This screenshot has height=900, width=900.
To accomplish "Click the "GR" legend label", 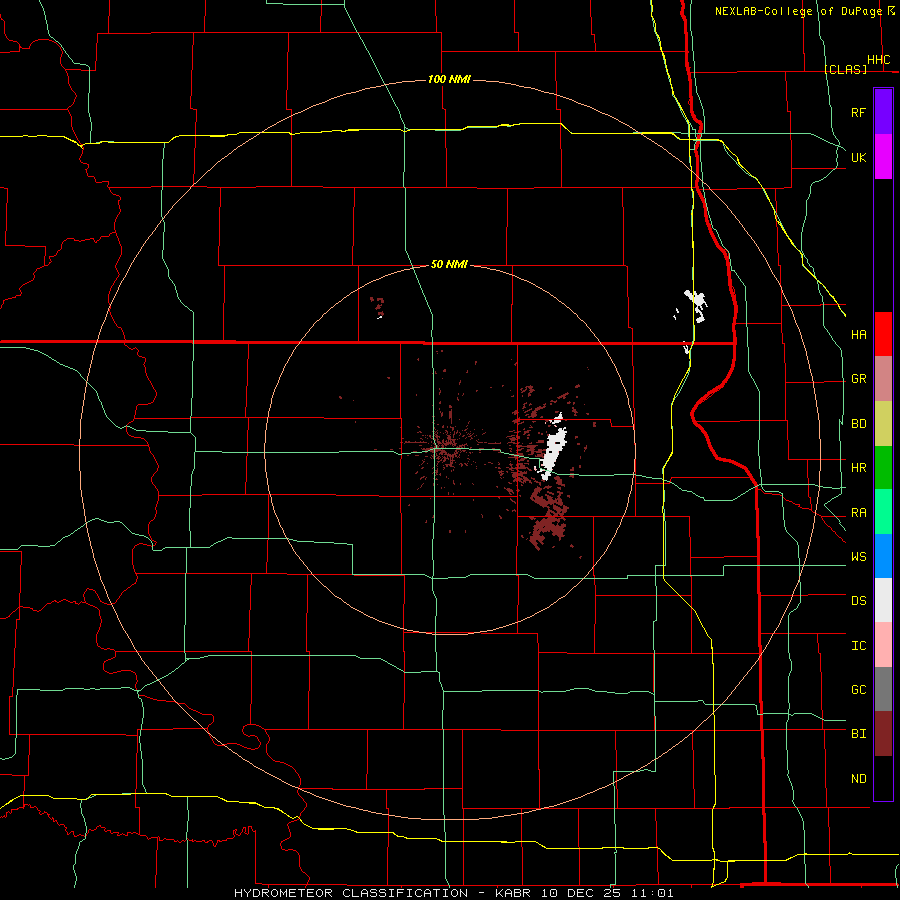I will [859, 379].
